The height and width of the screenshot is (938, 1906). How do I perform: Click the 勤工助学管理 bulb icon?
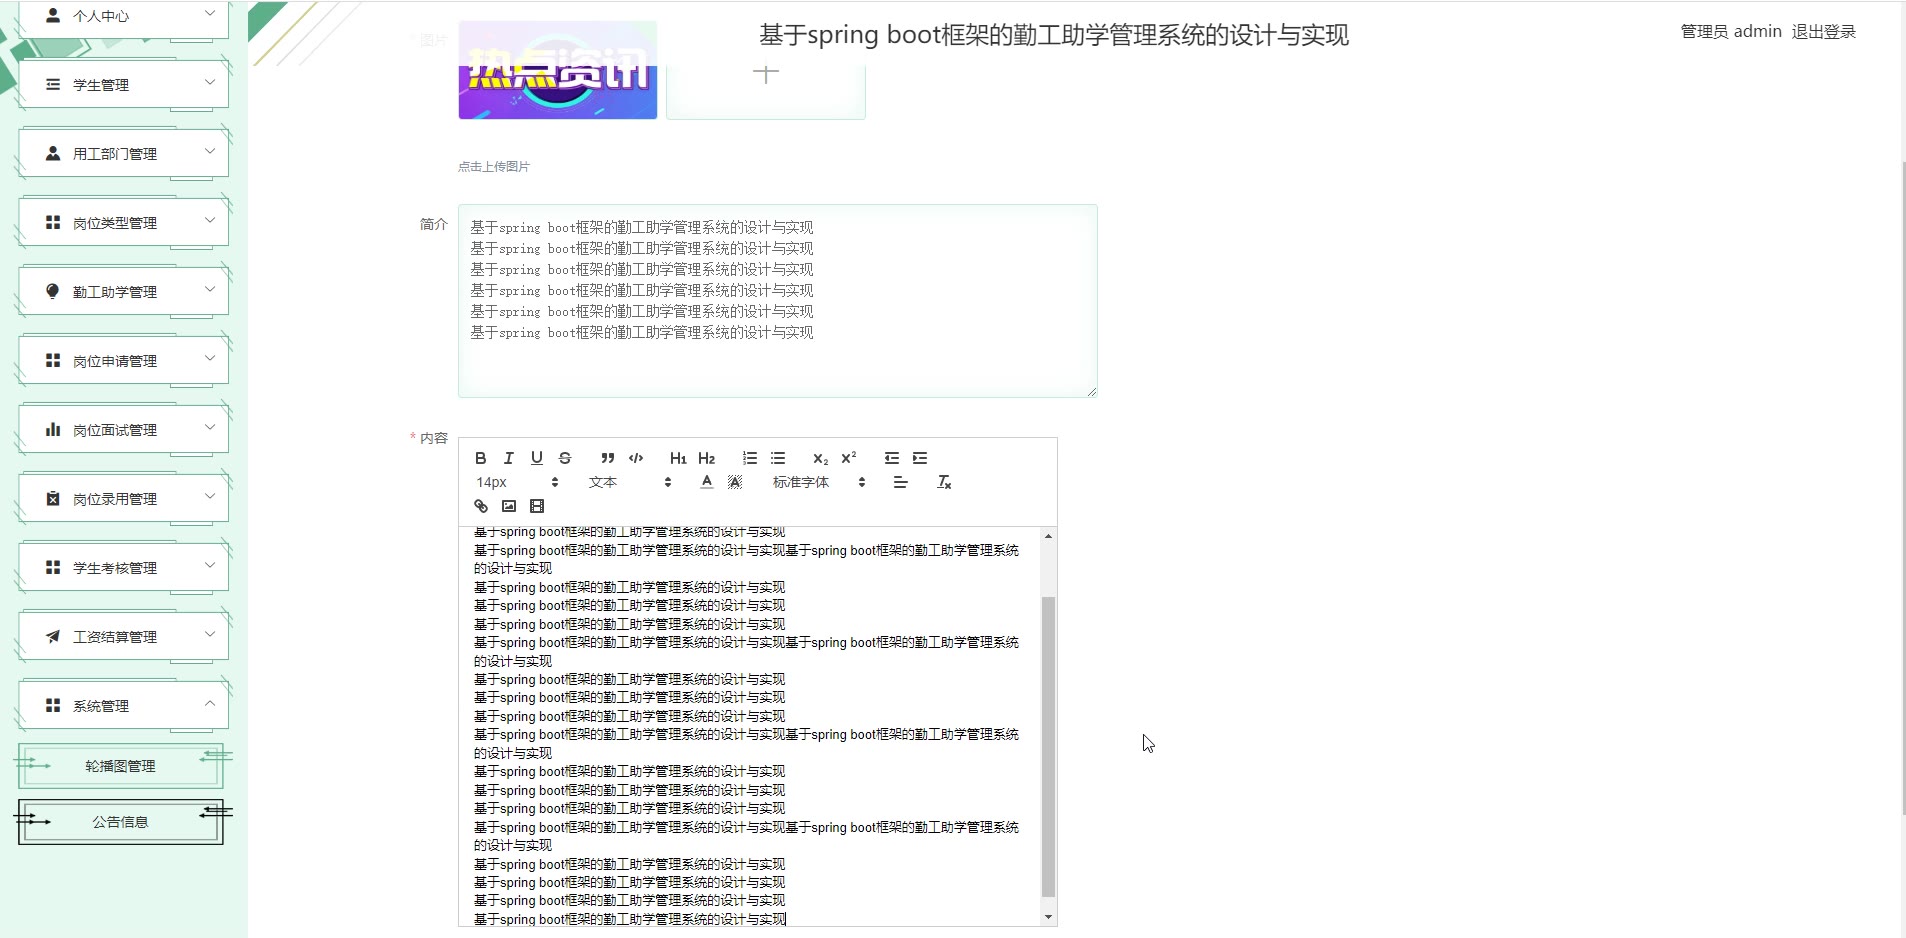(x=53, y=291)
